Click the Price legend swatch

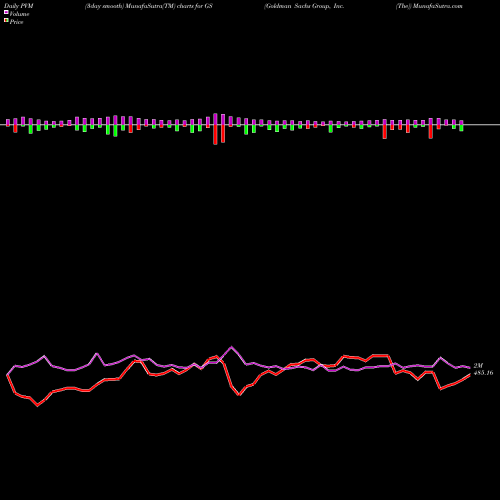(x=6, y=21)
